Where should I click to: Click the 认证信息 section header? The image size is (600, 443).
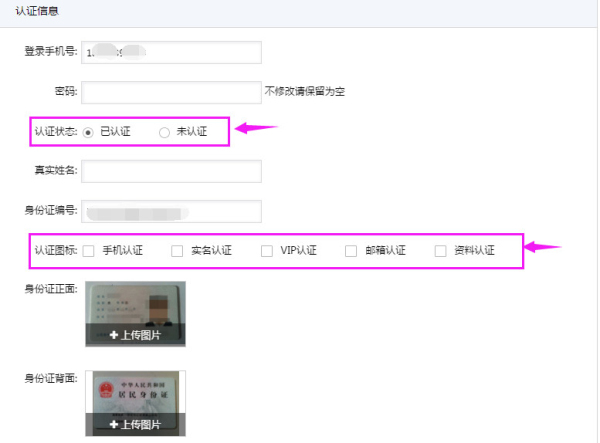click(x=37, y=12)
